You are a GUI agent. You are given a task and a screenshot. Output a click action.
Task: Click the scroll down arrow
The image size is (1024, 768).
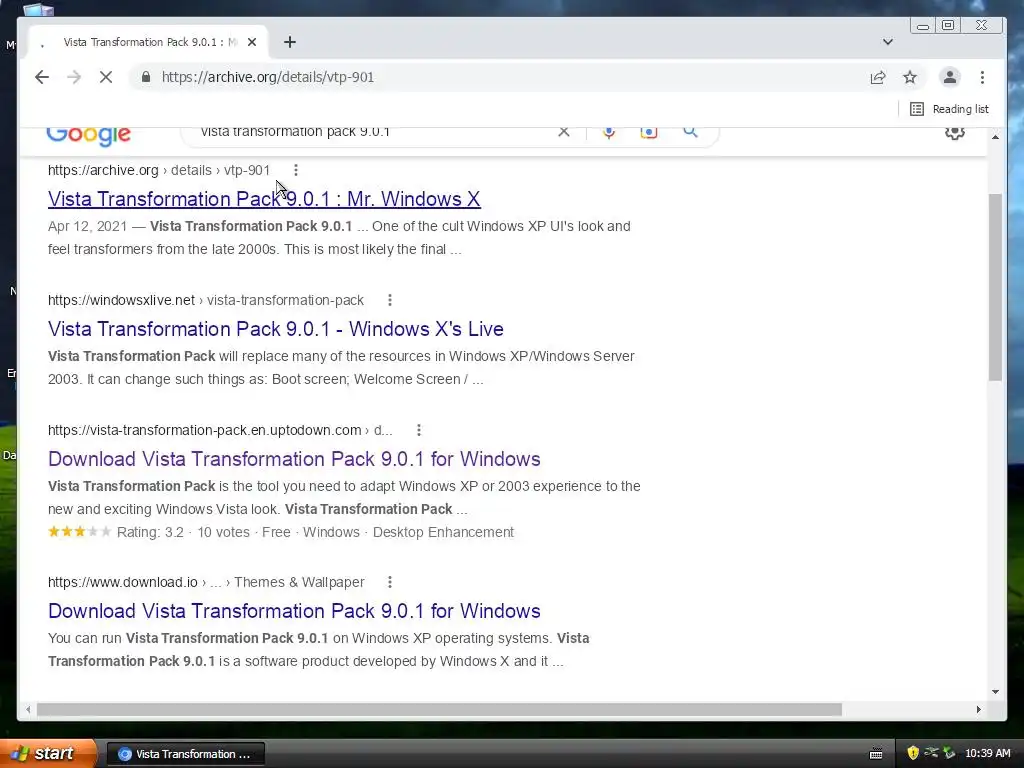point(995,692)
